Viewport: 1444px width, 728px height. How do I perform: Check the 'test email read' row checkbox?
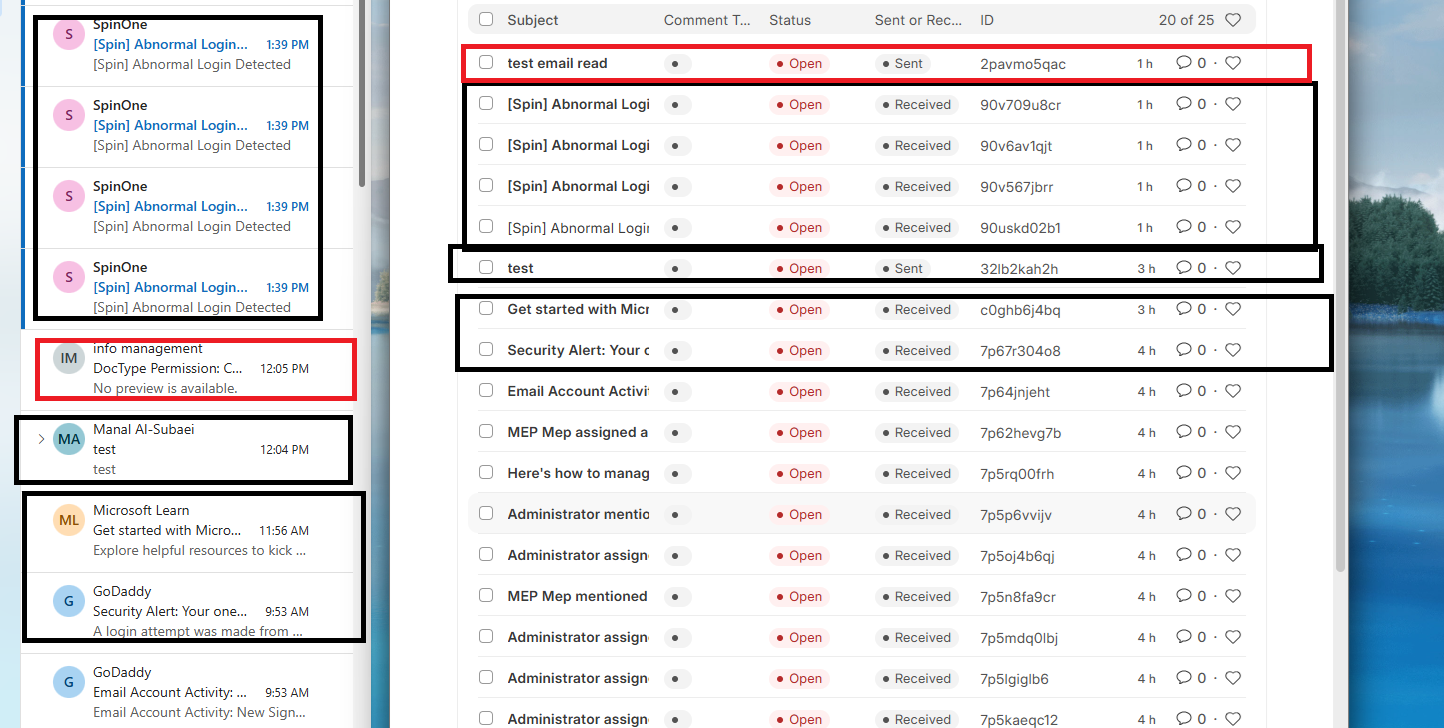(486, 62)
